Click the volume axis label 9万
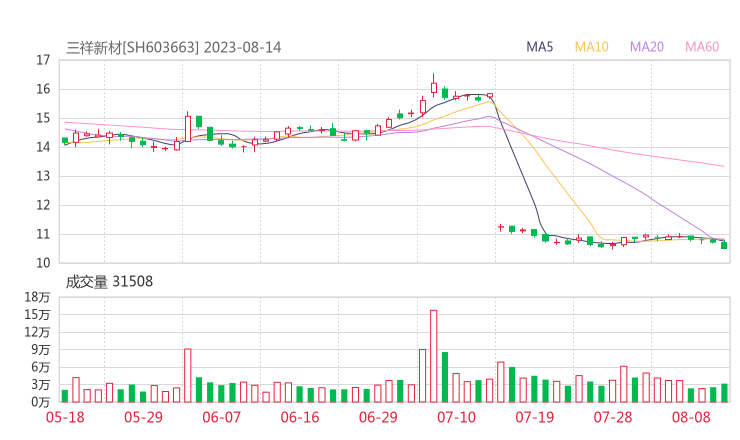Viewport: 740px width, 440px height. click(41, 350)
